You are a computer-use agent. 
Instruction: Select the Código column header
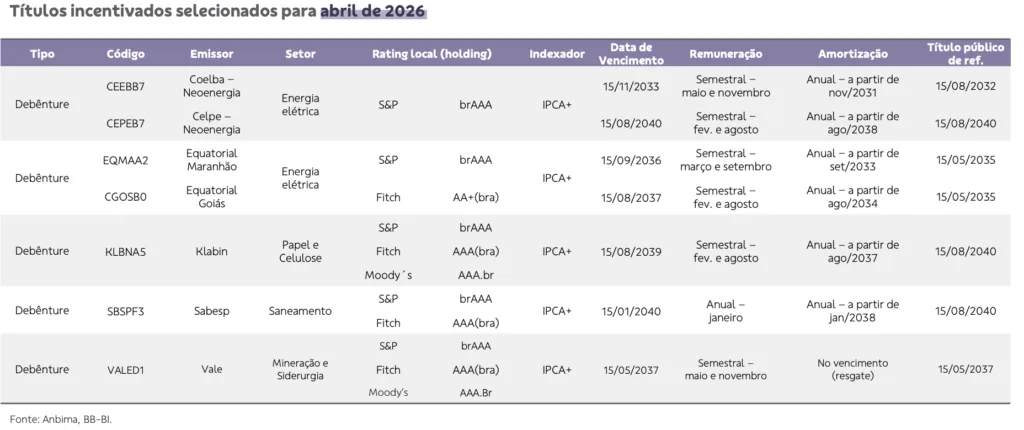[125, 53]
